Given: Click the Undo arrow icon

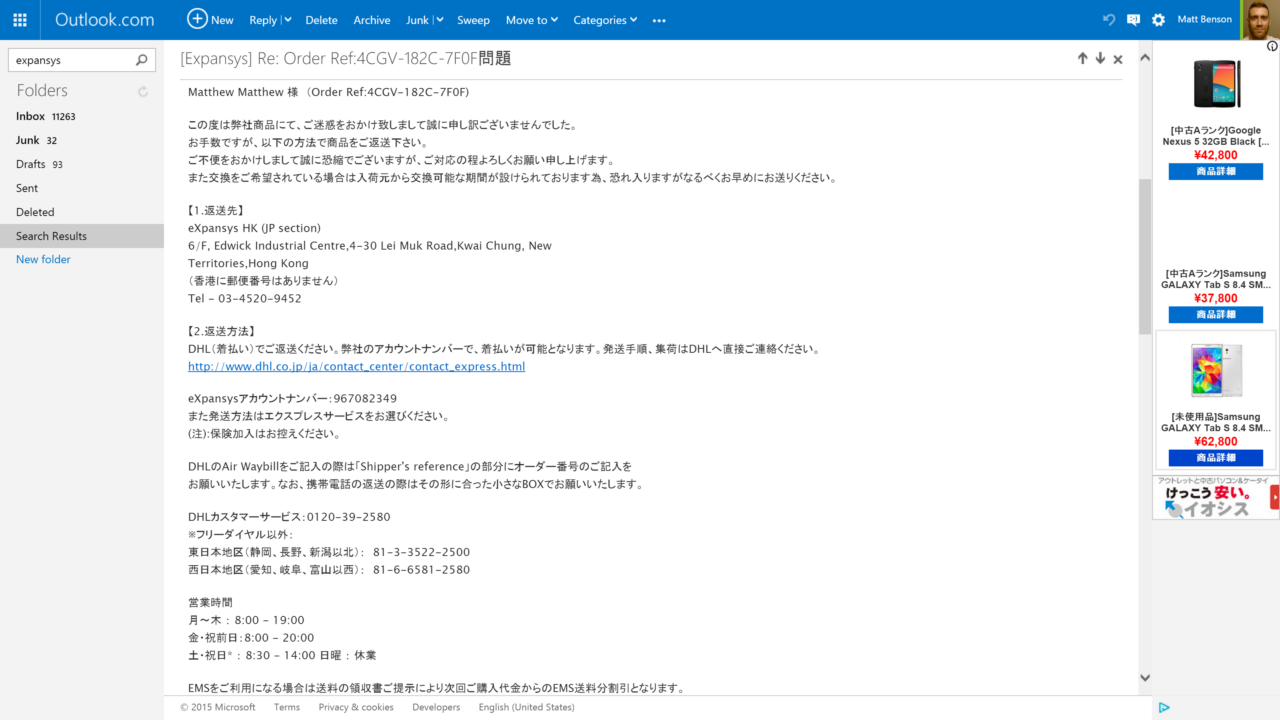Looking at the screenshot, I should click(1108, 19).
